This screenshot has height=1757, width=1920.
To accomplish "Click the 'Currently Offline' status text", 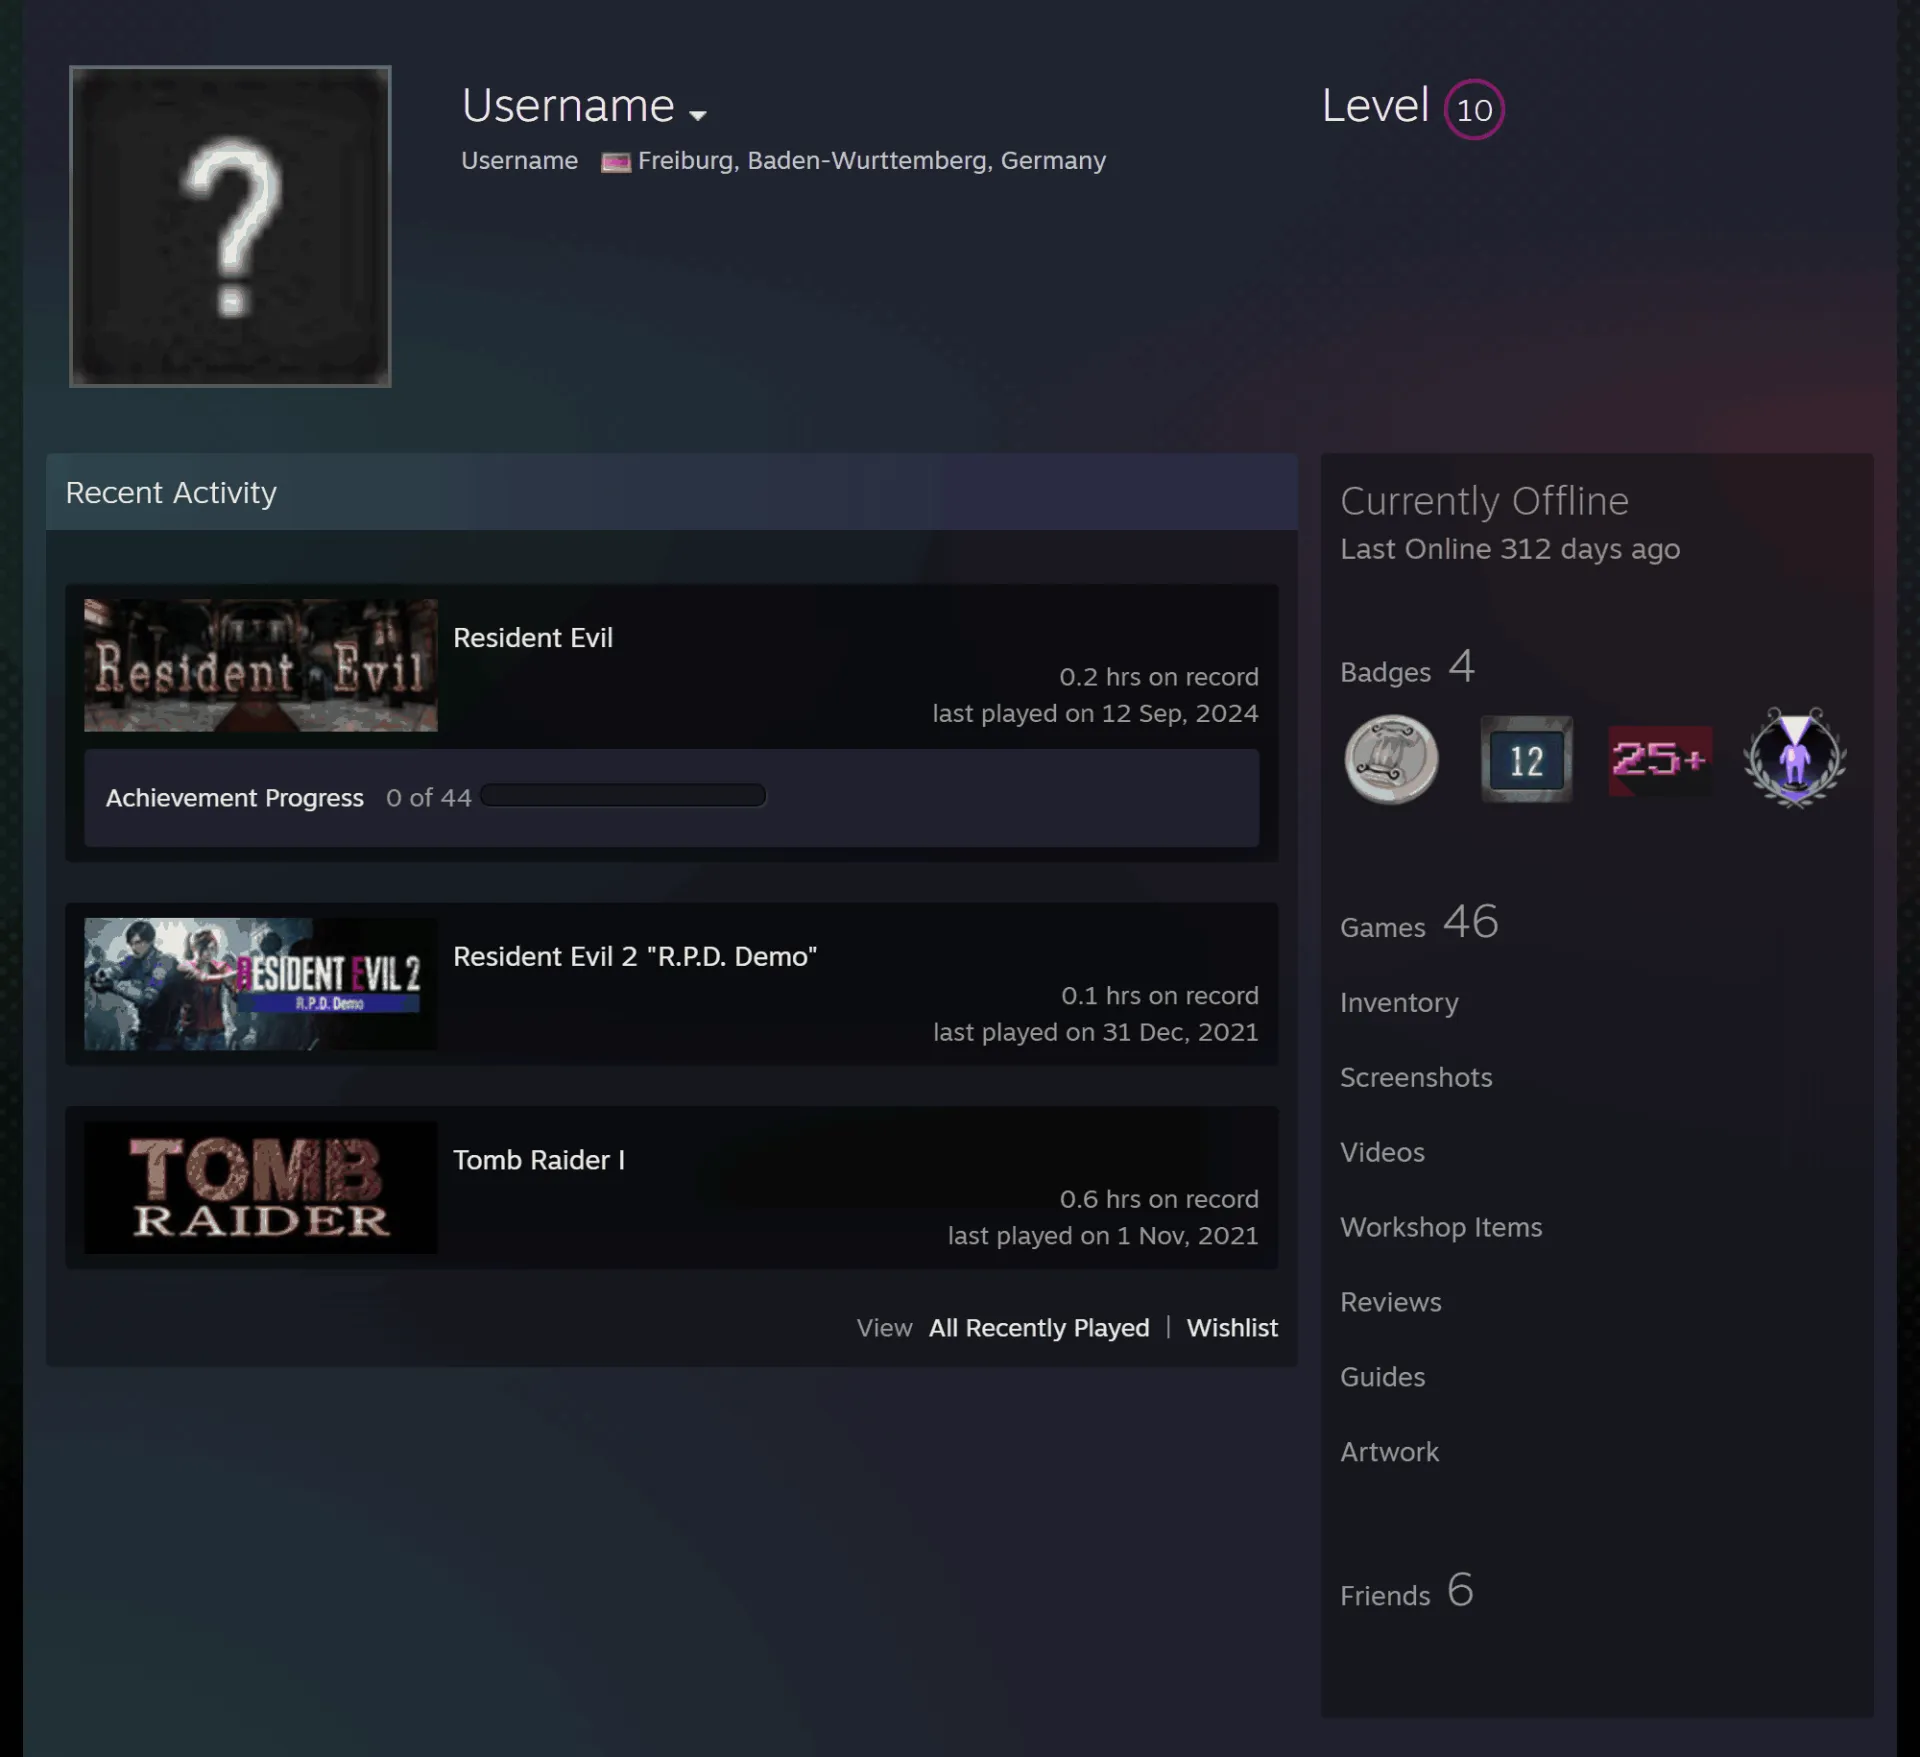I will tap(1484, 501).
